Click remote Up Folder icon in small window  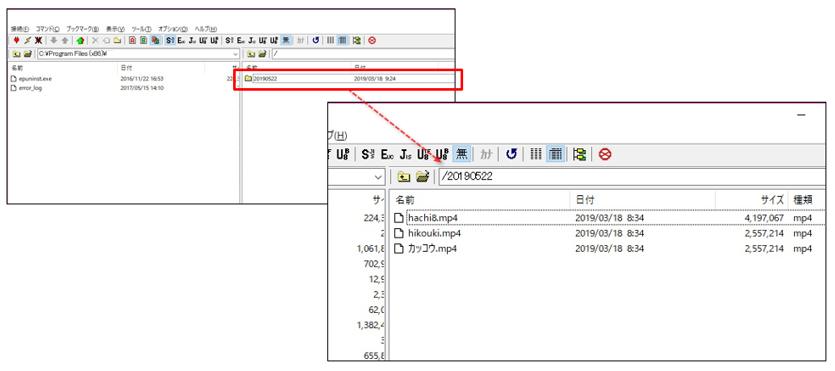click(x=251, y=54)
